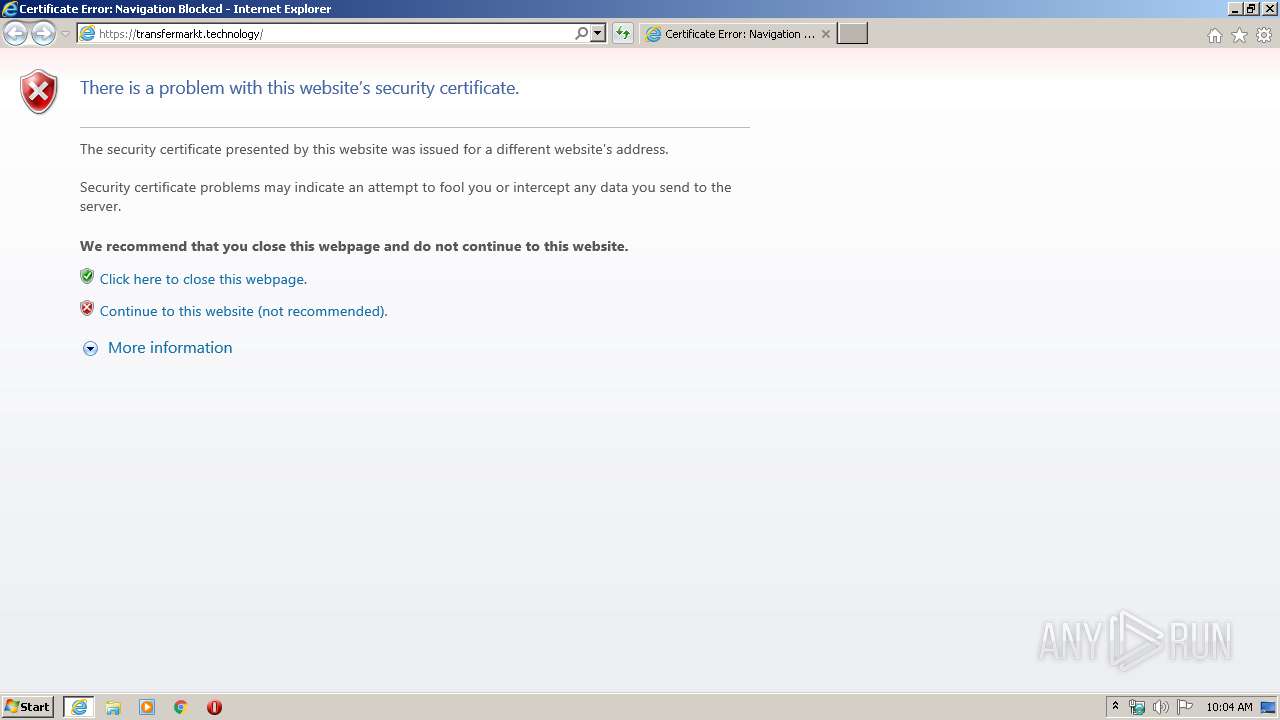Go back with the browser Back arrow
This screenshot has width=1280, height=720.
tap(15, 34)
